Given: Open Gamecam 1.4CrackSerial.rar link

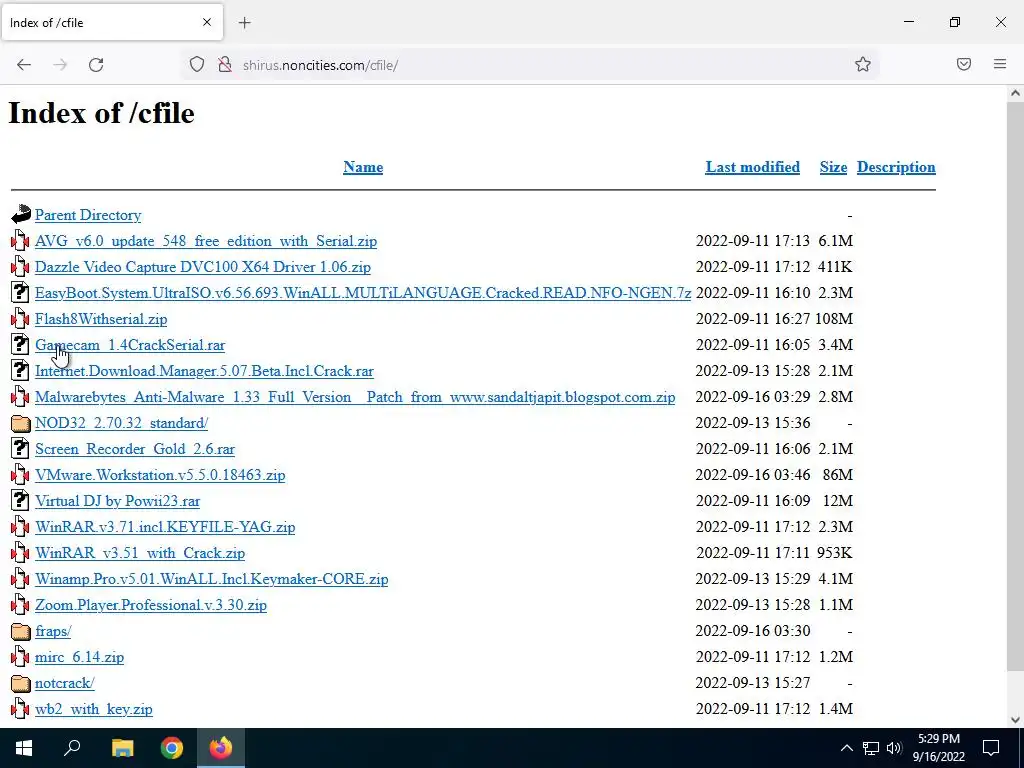Looking at the screenshot, I should [130, 345].
